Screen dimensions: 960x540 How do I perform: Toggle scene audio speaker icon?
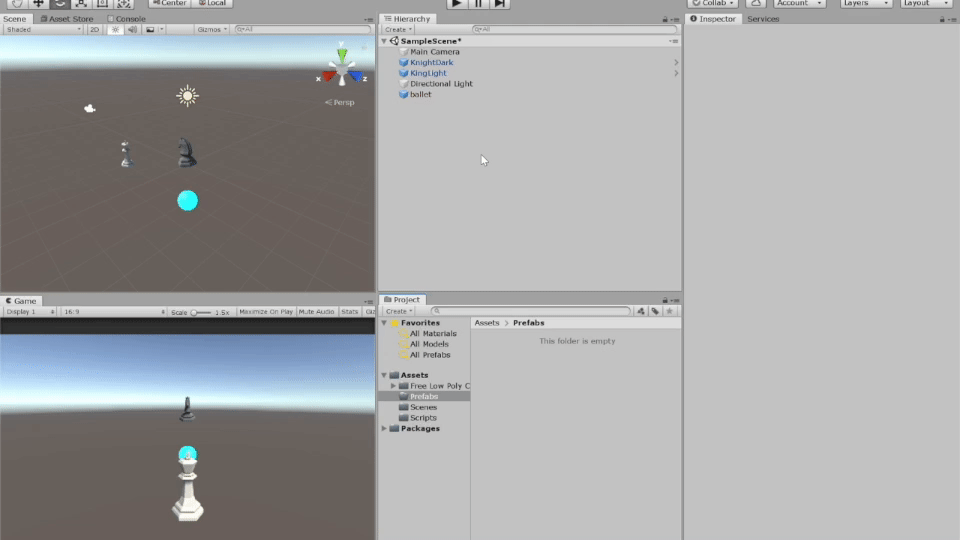(x=132, y=30)
